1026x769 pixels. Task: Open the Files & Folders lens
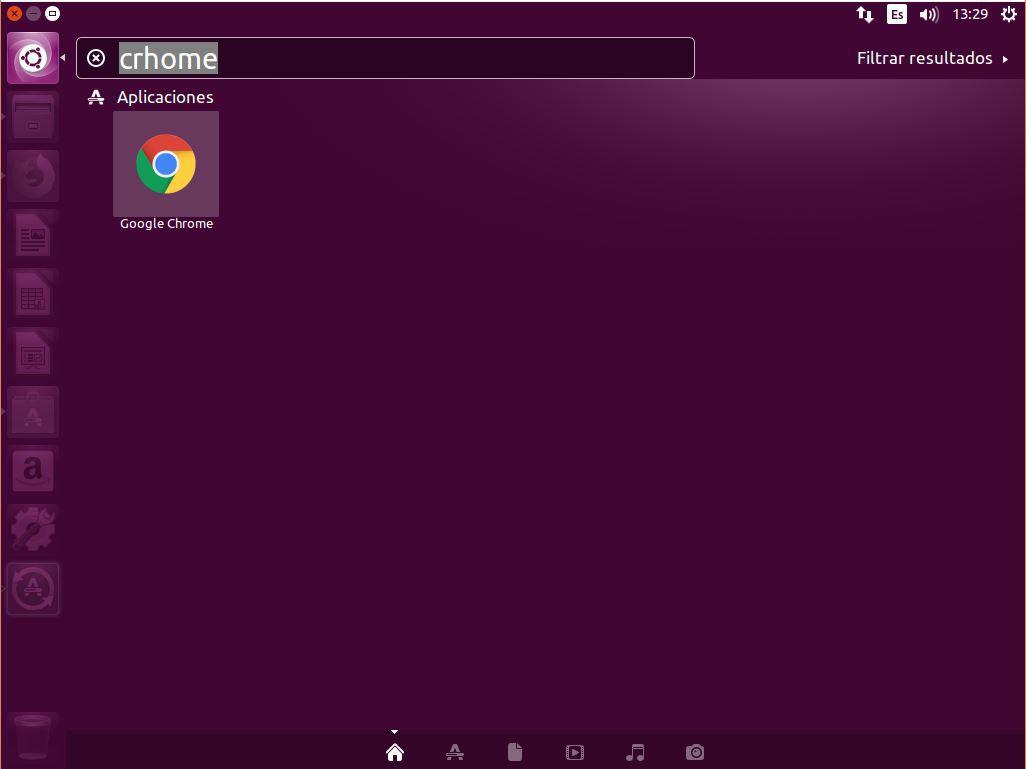(515, 752)
